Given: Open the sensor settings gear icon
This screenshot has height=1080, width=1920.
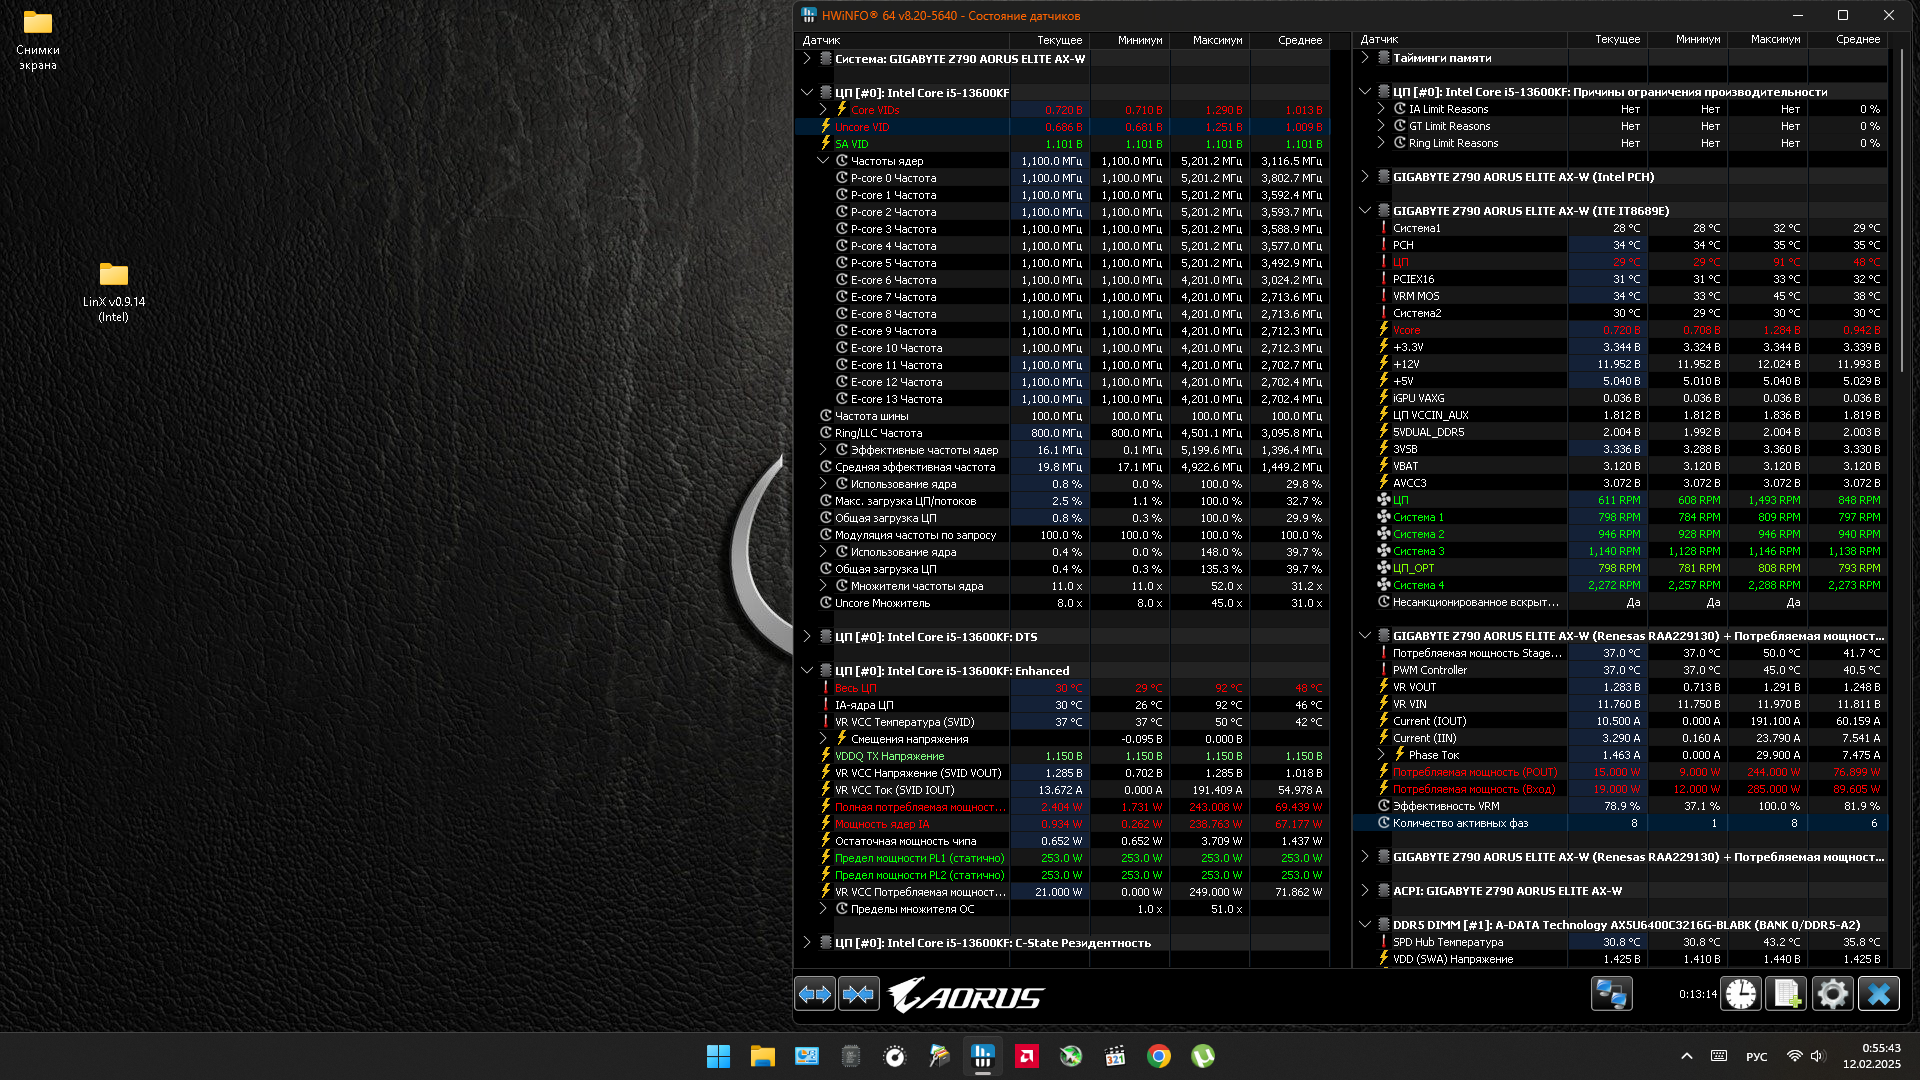Looking at the screenshot, I should tap(1832, 994).
